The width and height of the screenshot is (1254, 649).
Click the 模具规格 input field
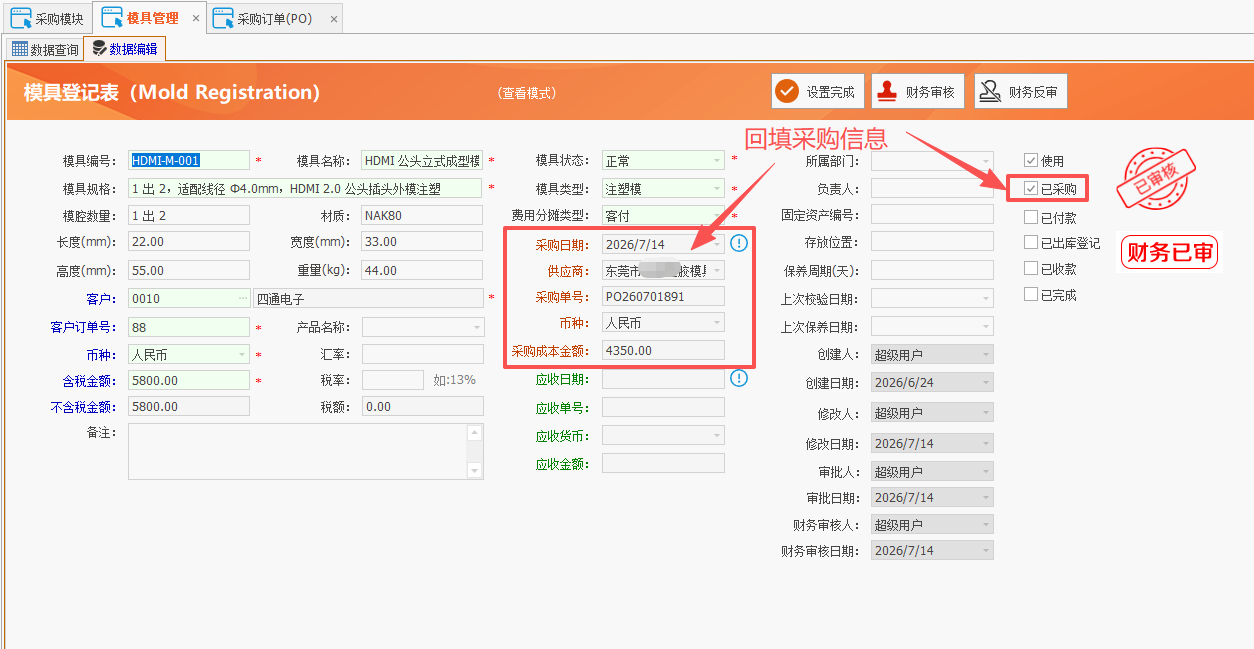click(x=306, y=188)
